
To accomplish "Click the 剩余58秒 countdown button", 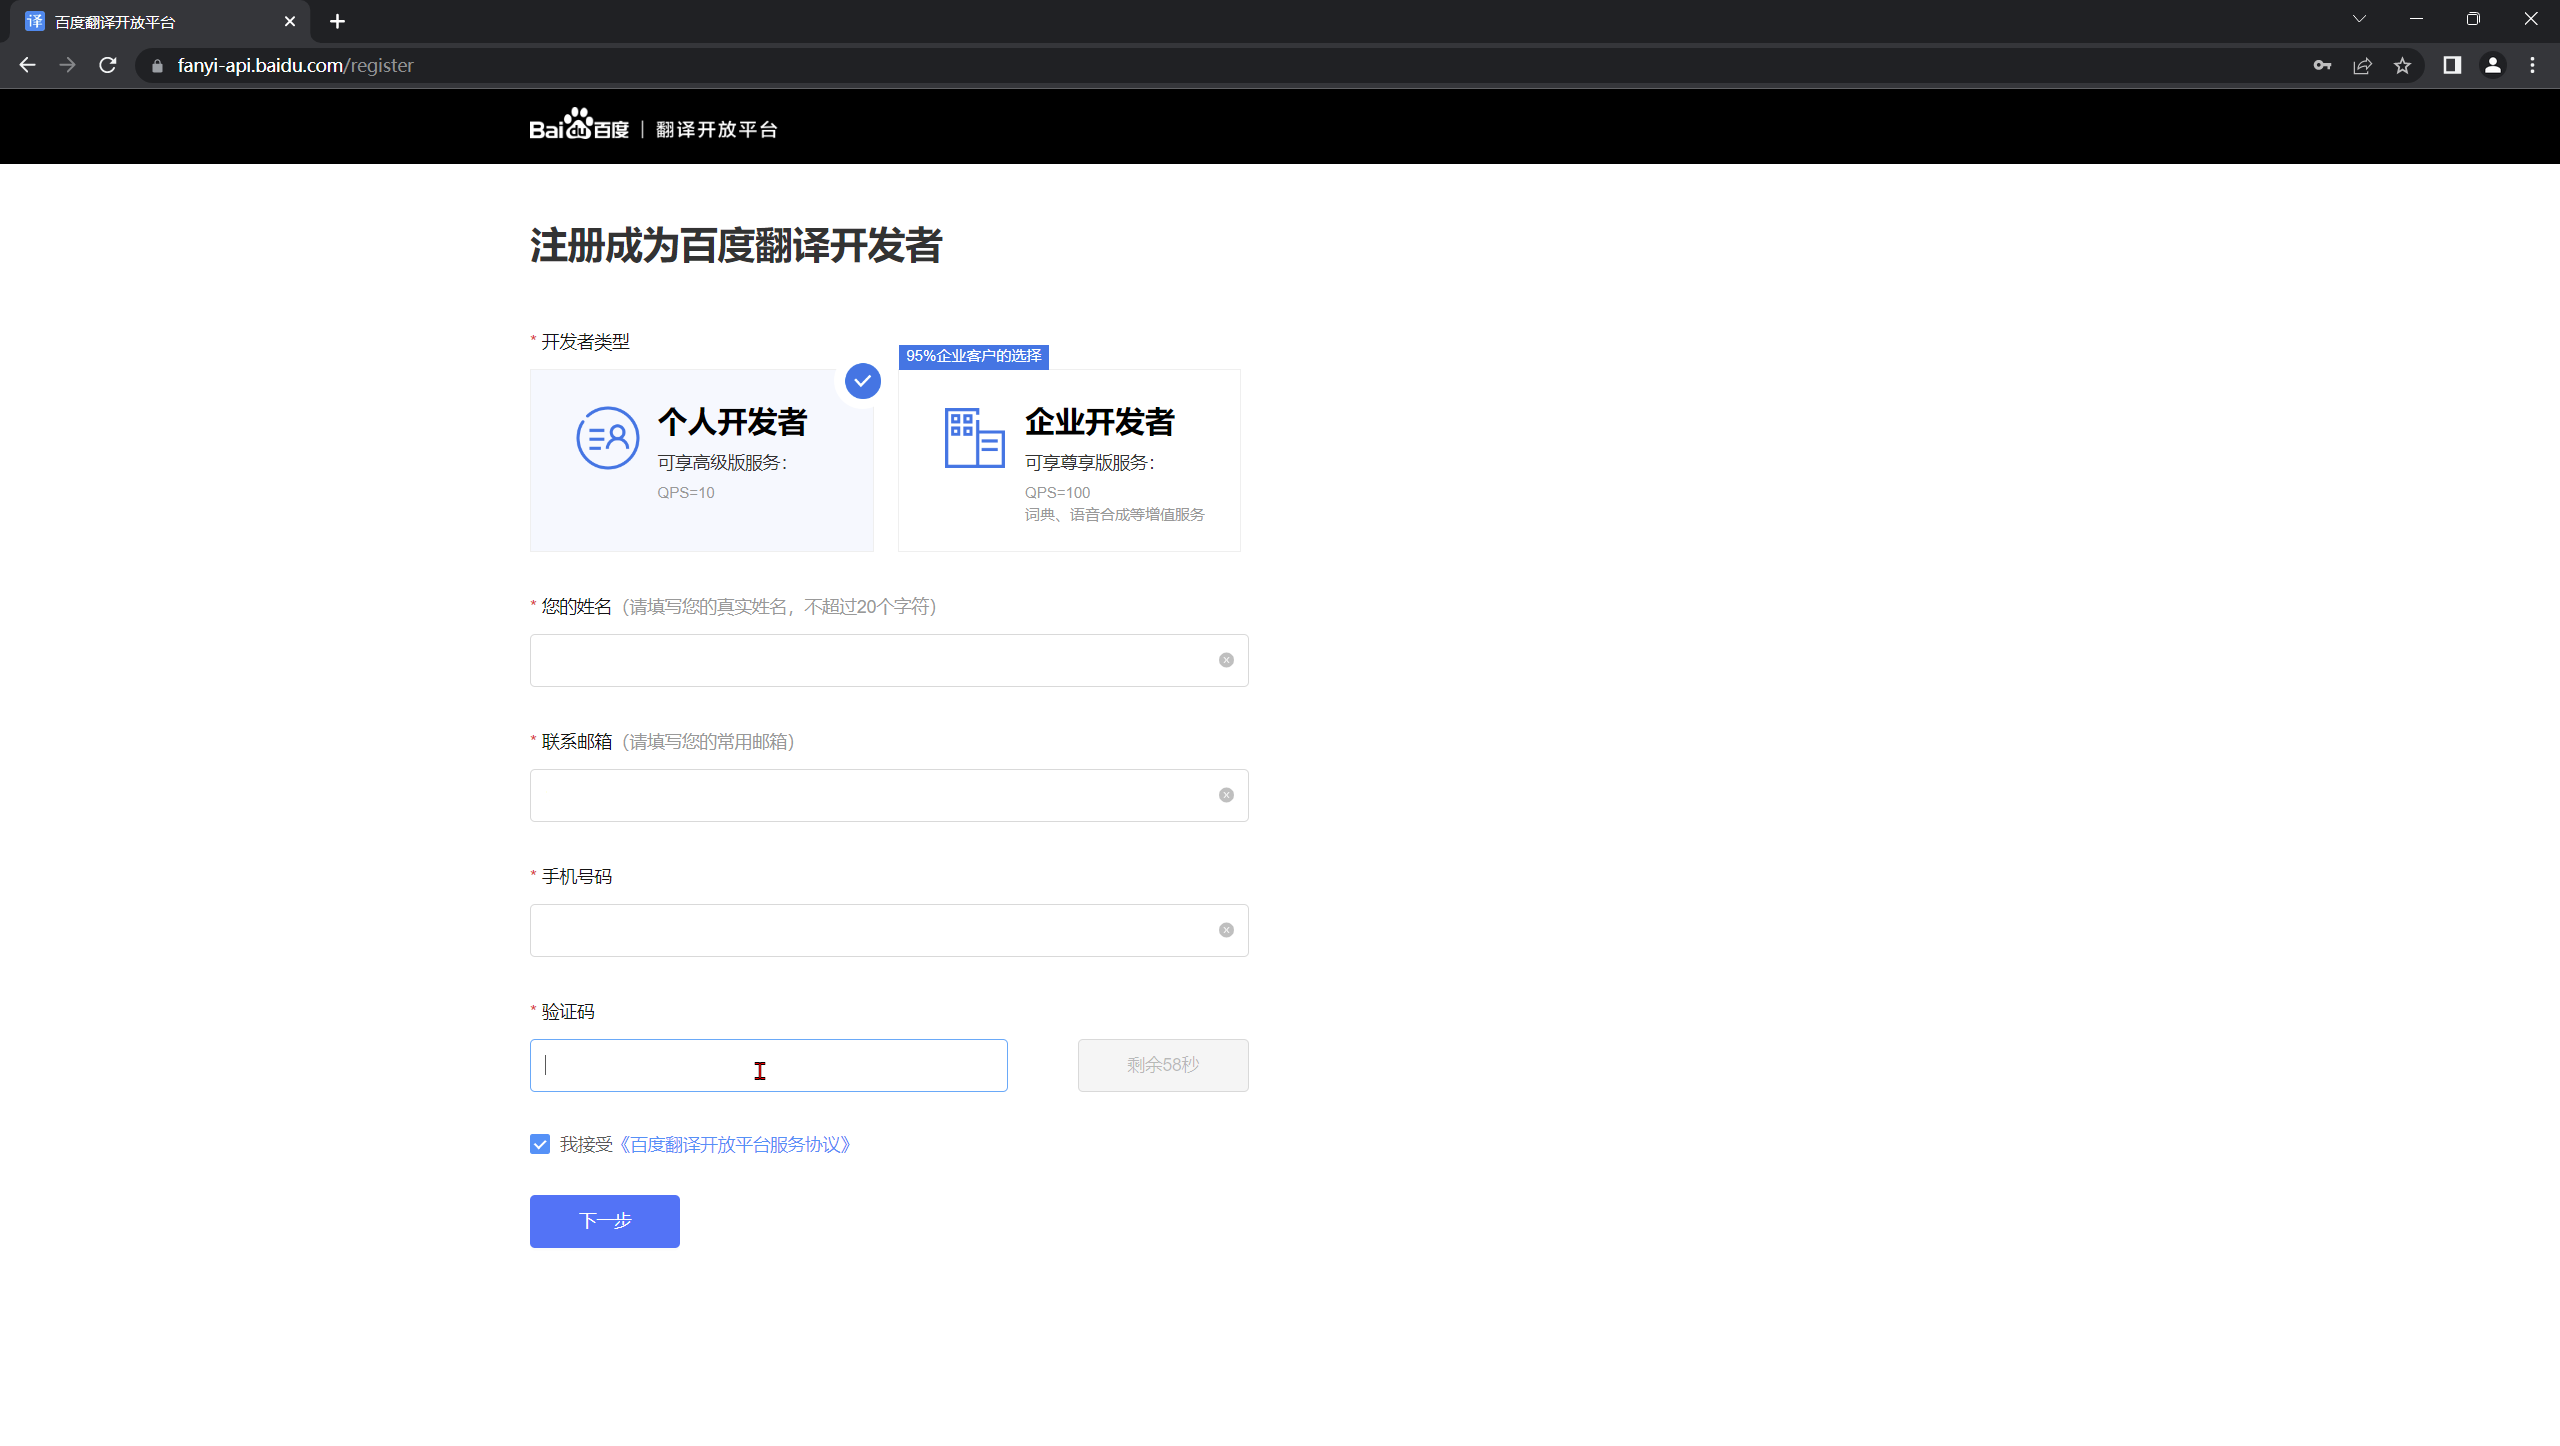I will (x=1163, y=1065).
